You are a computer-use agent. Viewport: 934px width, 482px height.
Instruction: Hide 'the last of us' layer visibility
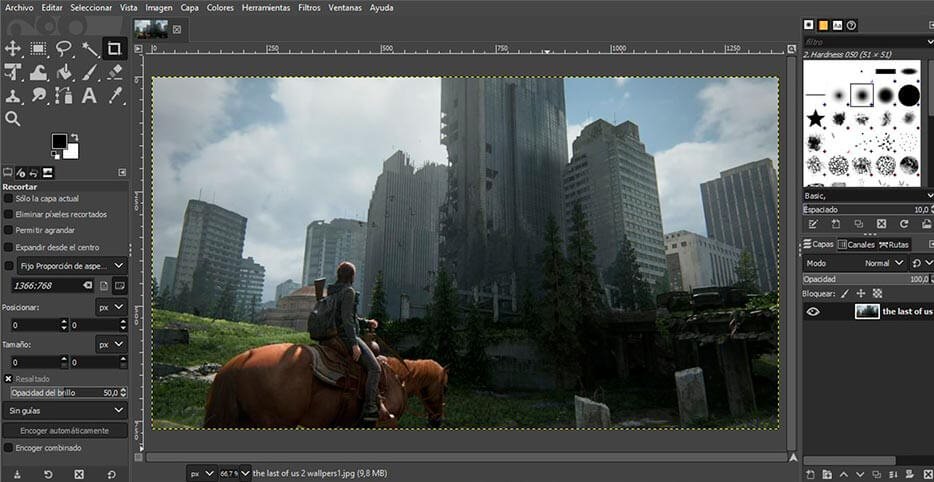point(813,312)
